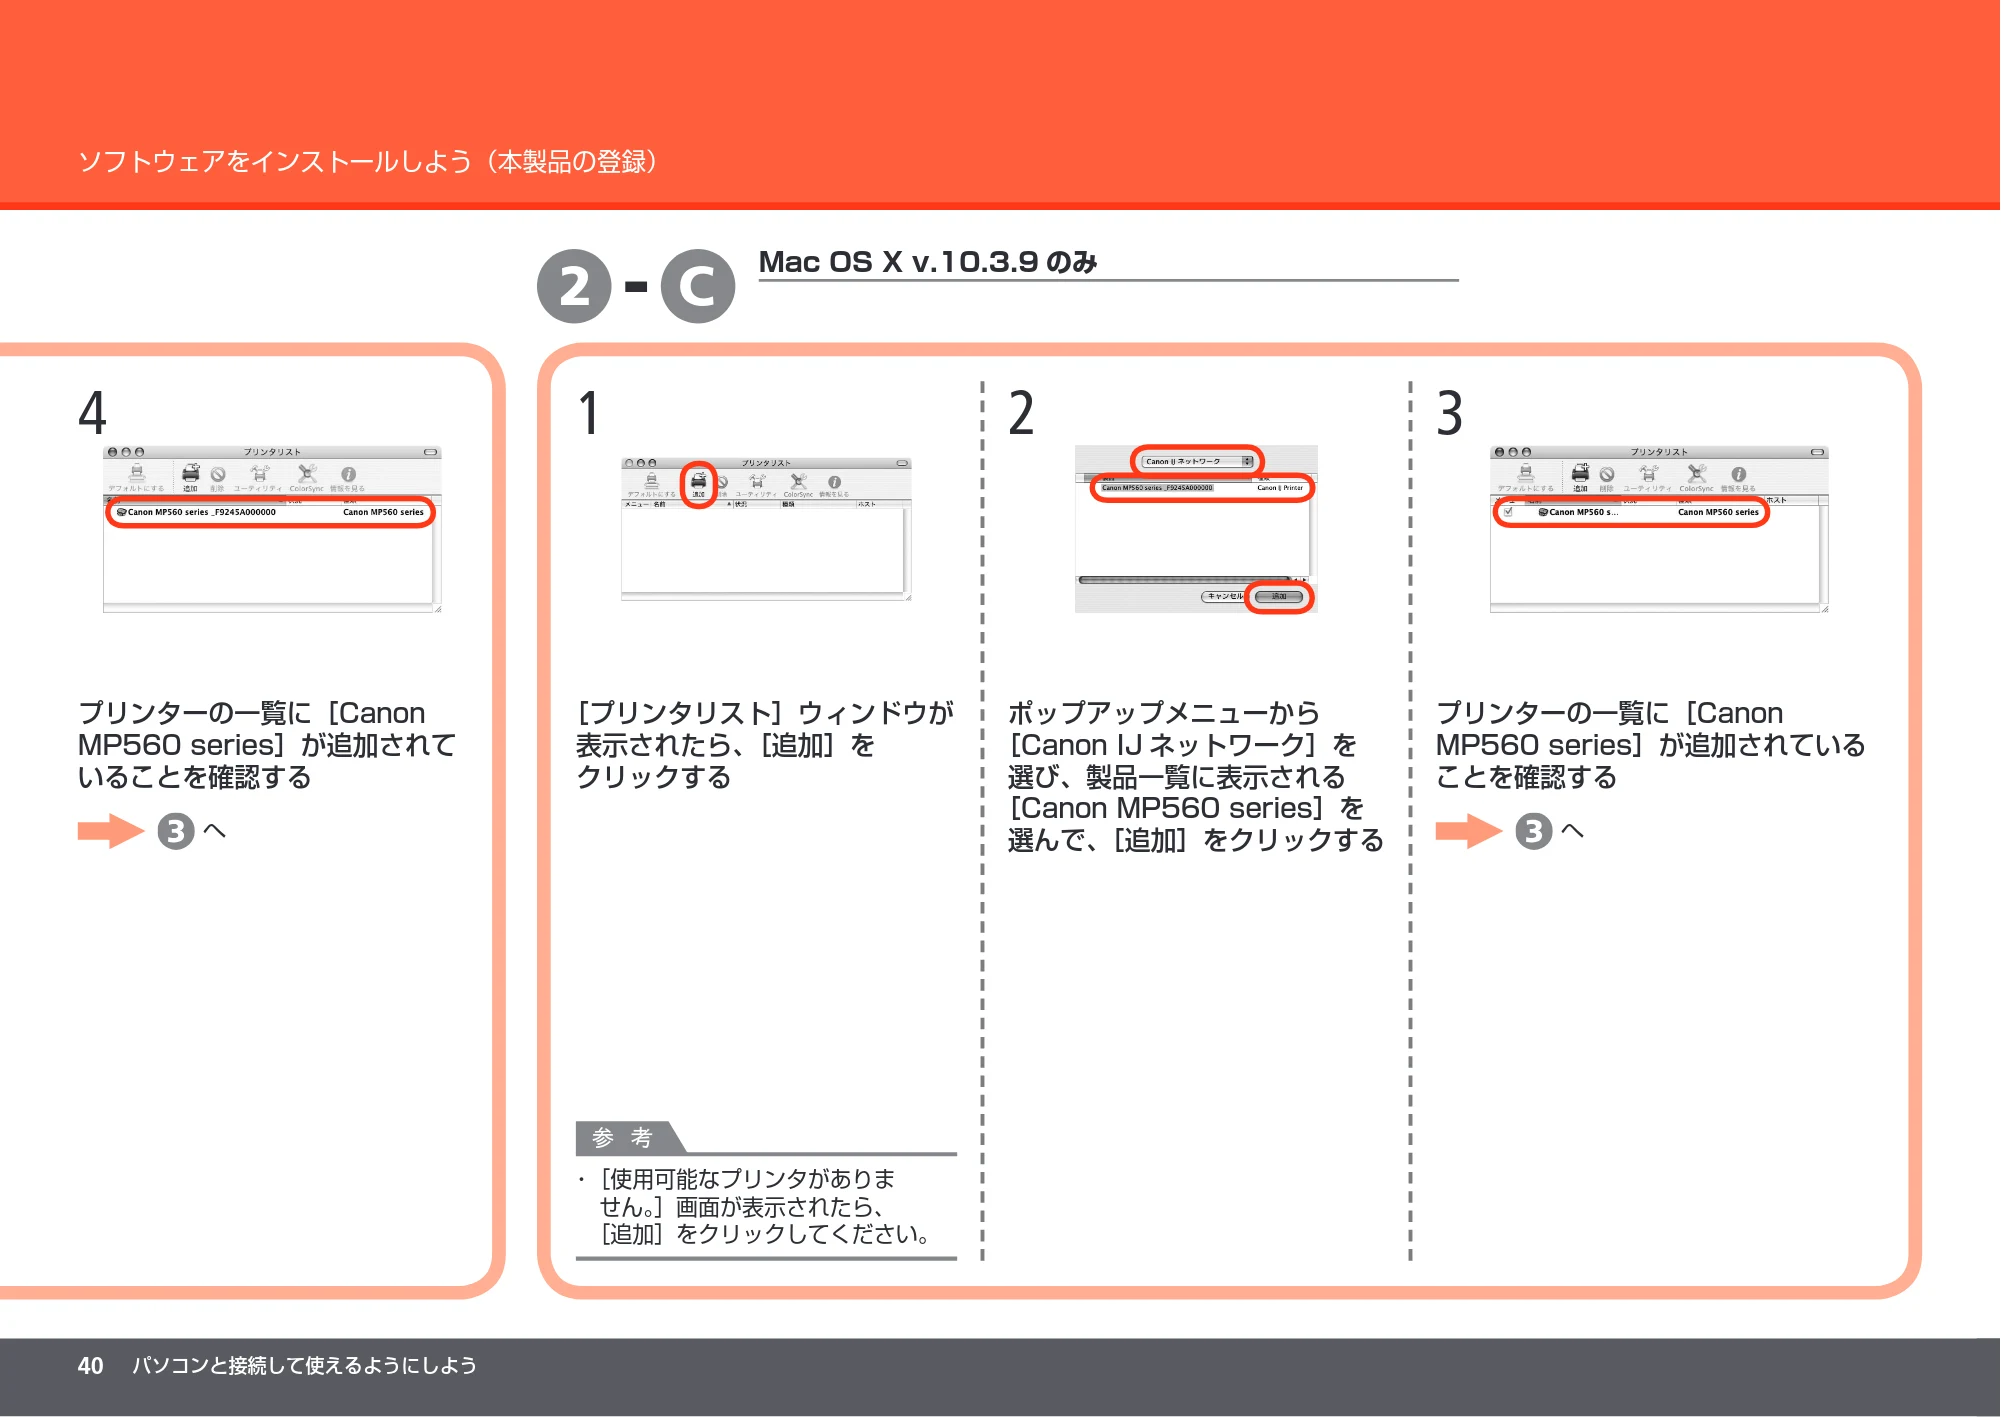Click ColorSync icon in step 1 window
This screenshot has width=2001, height=1417.
[x=798, y=485]
